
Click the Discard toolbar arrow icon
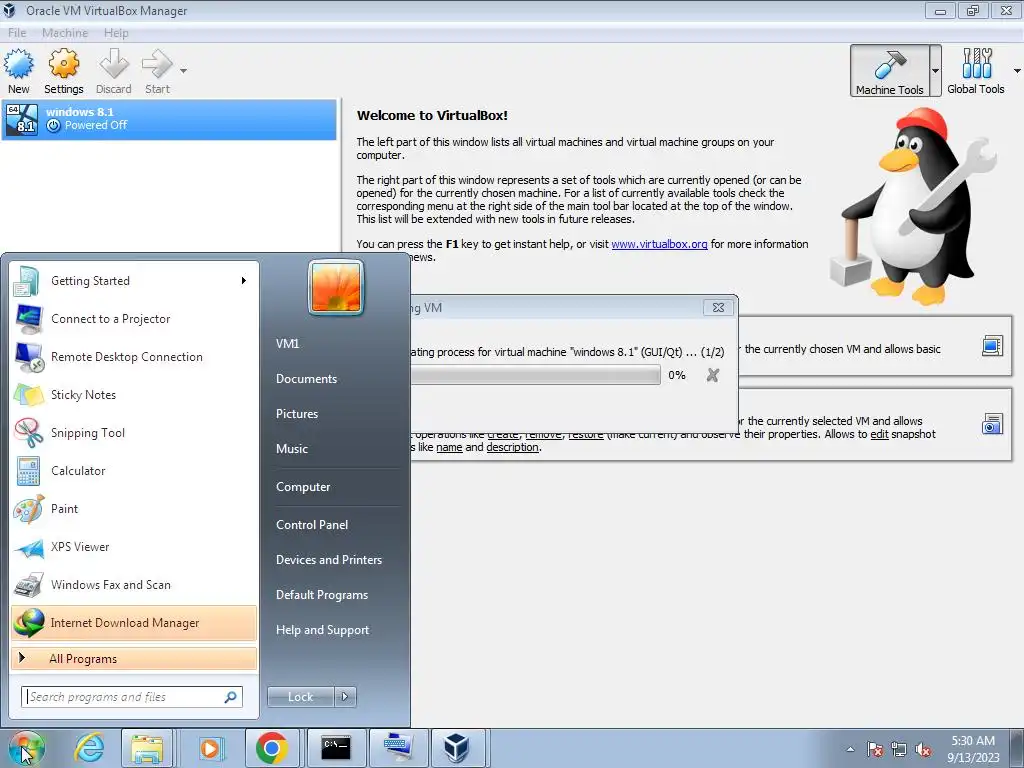(114, 65)
